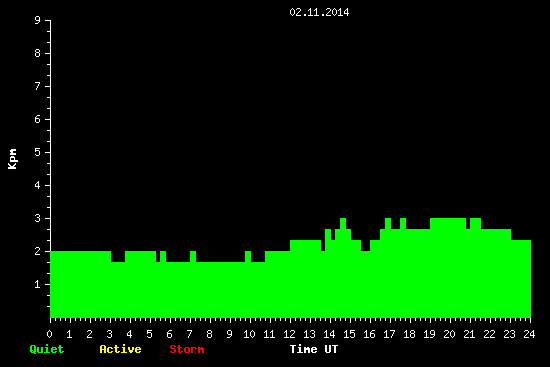This screenshot has width=550, height=367.
Task: Click the Kpm vertical axis label
Action: tap(13, 159)
